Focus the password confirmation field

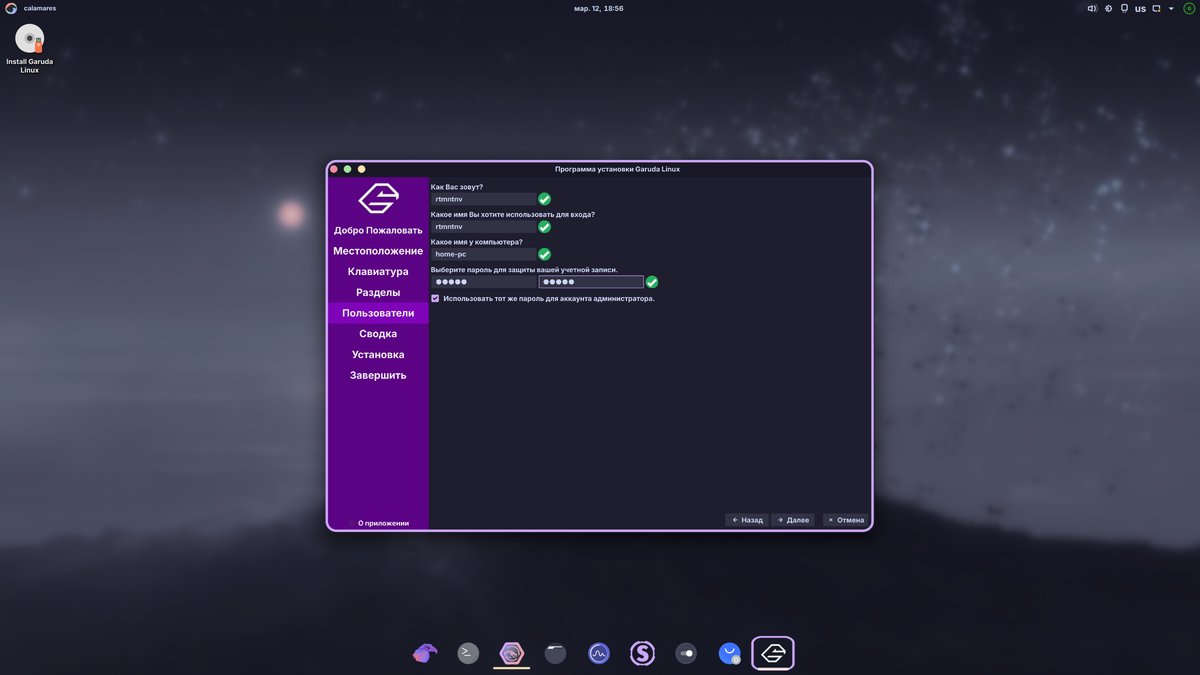pyautogui.click(x=590, y=282)
